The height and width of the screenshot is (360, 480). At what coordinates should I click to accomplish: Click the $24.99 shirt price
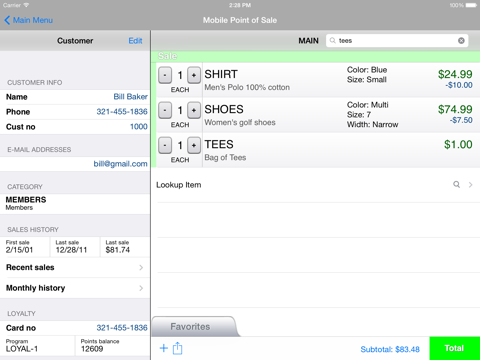pos(455,74)
